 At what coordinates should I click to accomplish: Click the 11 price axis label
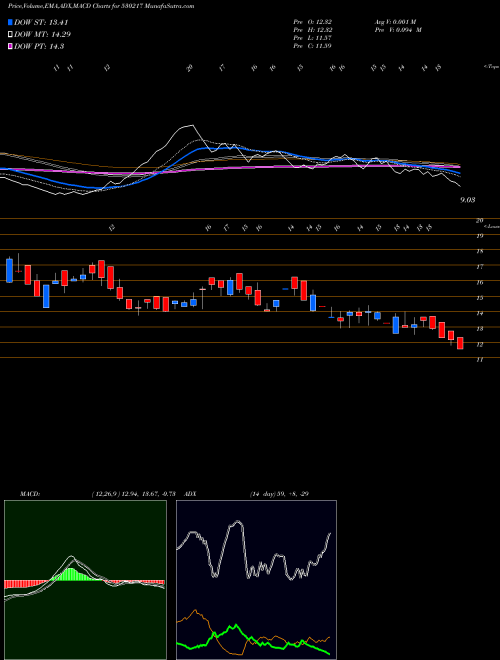click(479, 360)
